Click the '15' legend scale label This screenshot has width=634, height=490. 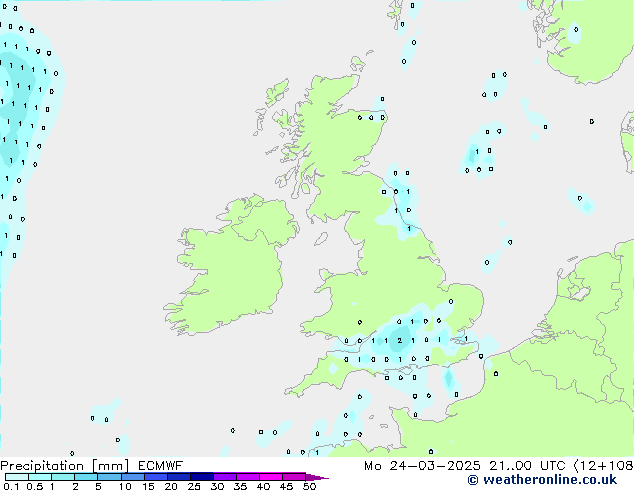point(148,486)
